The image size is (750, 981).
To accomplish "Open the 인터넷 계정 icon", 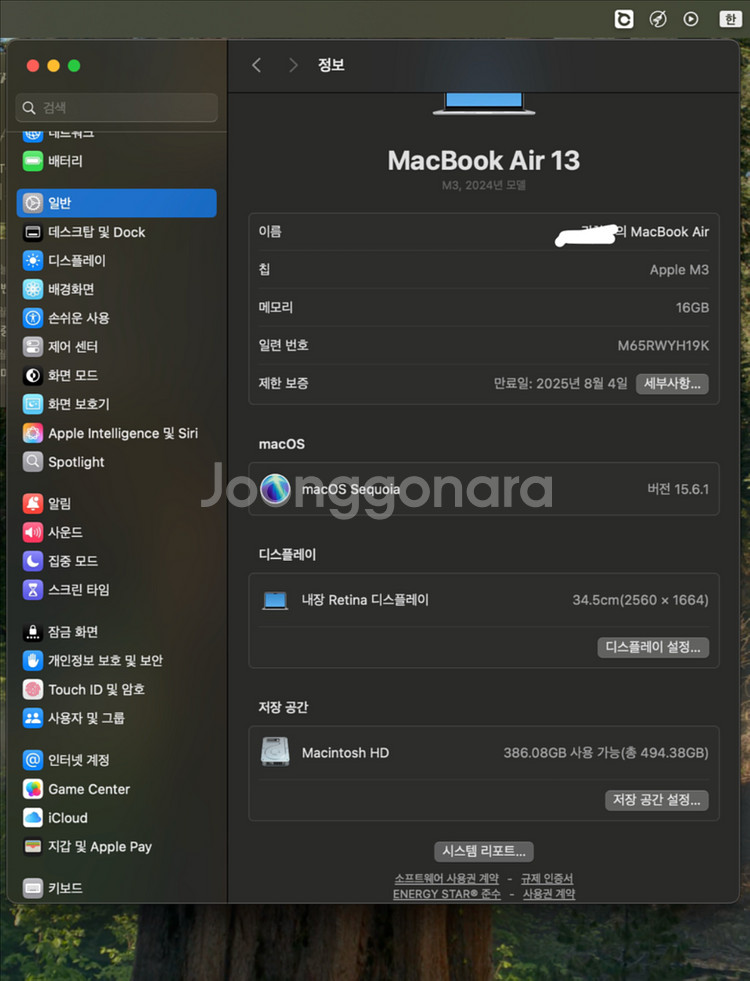I will coord(33,760).
